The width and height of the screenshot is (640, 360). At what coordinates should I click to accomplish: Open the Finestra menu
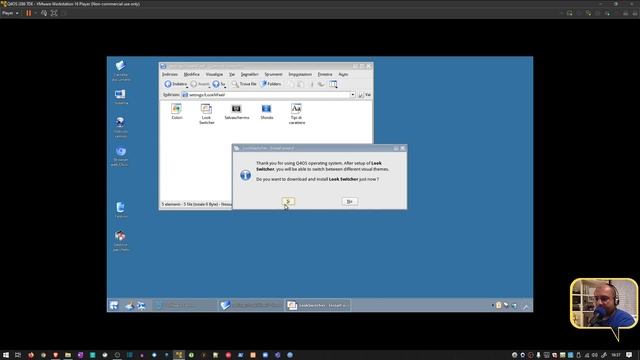pyautogui.click(x=325, y=74)
